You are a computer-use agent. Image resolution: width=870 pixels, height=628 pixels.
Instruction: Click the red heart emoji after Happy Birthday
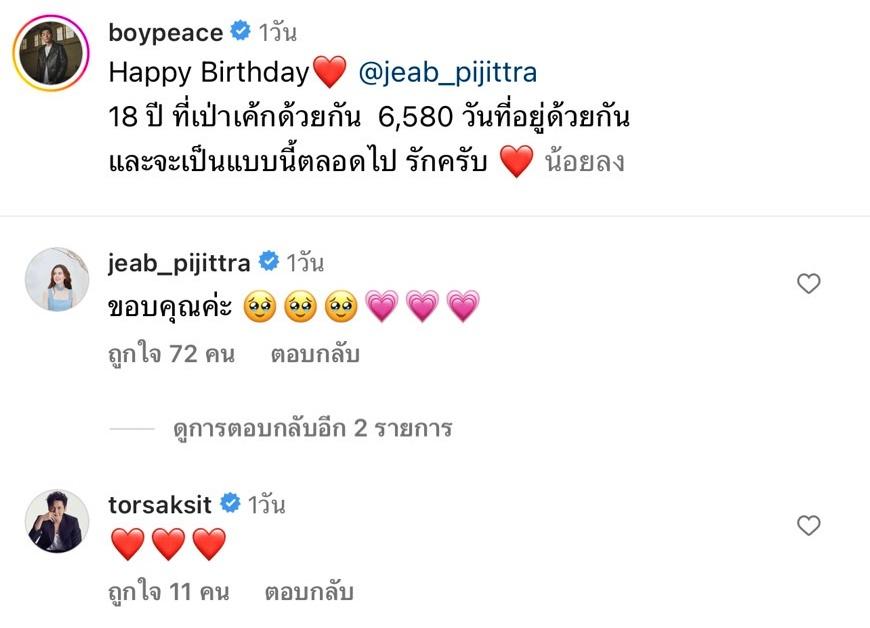coord(329,72)
